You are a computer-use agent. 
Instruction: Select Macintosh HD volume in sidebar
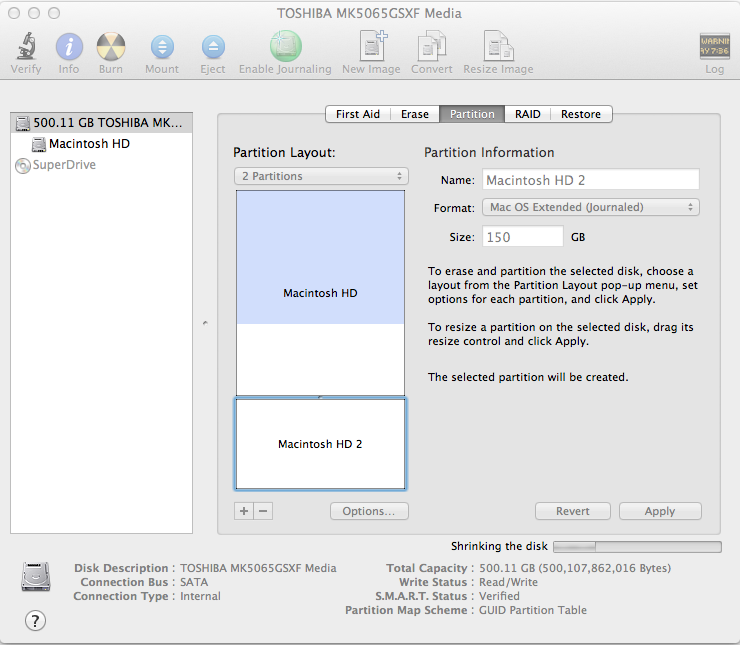tap(88, 143)
